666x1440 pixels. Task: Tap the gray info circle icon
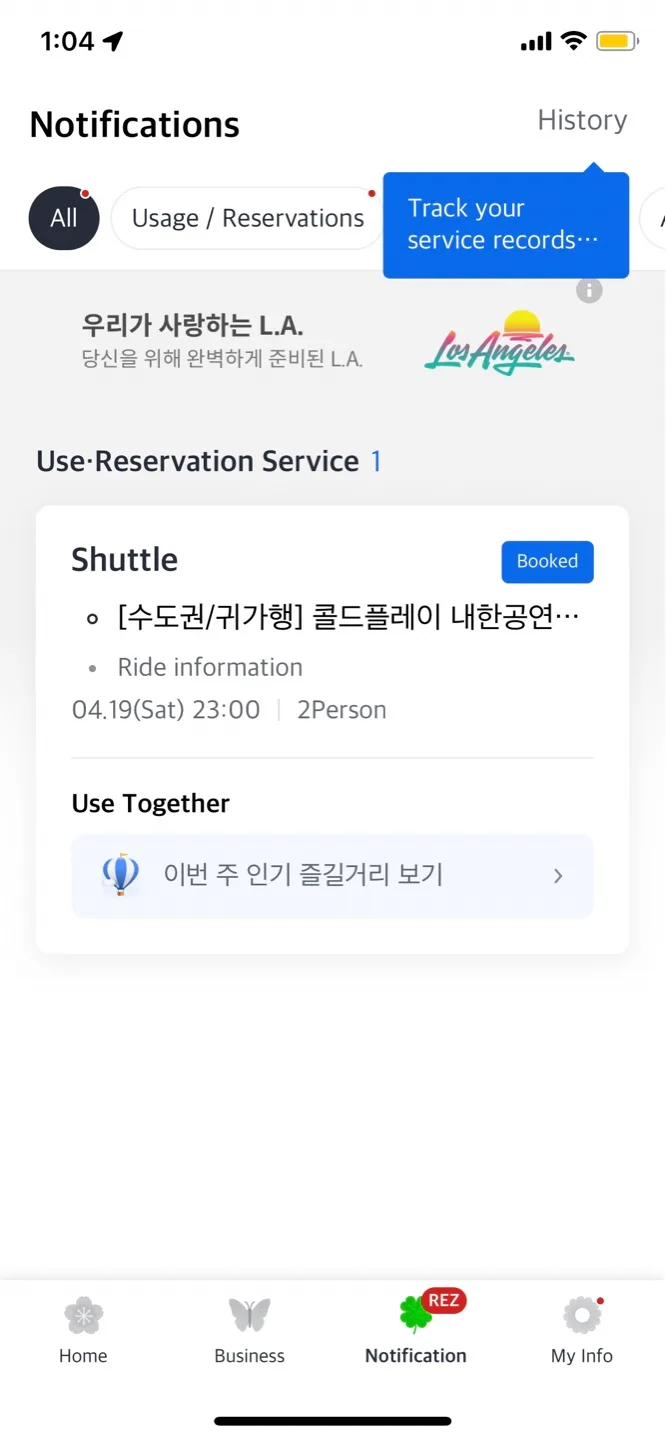pos(589,290)
